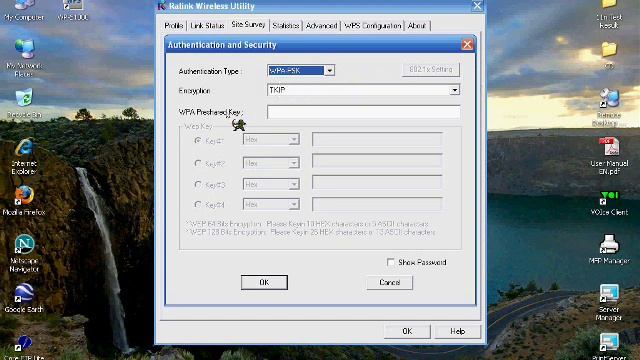Select the PrintServer shortcut icon
The image size is (640, 360).
609,346
